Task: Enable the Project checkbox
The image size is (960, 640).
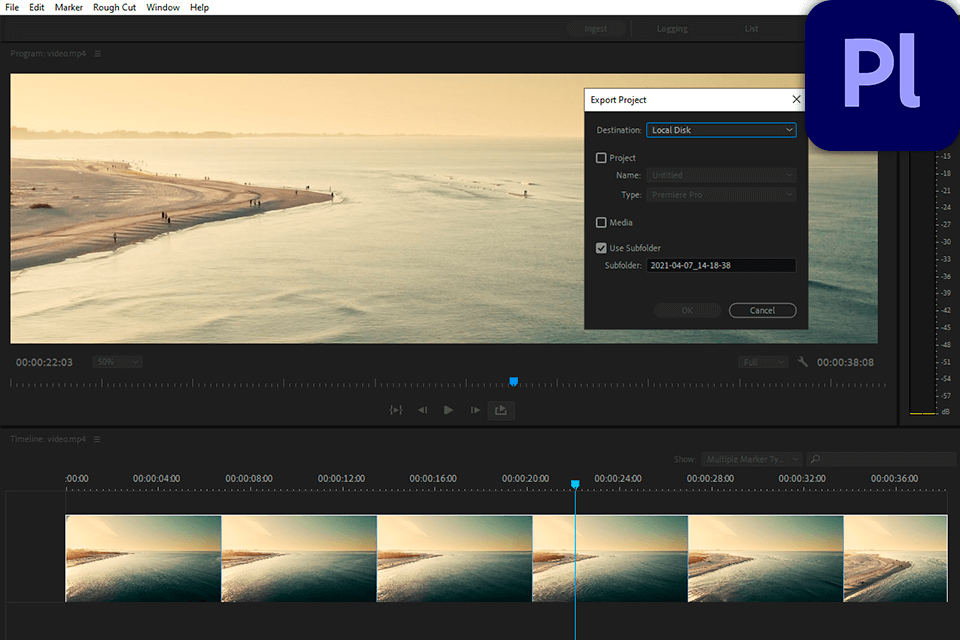Action: pos(601,158)
